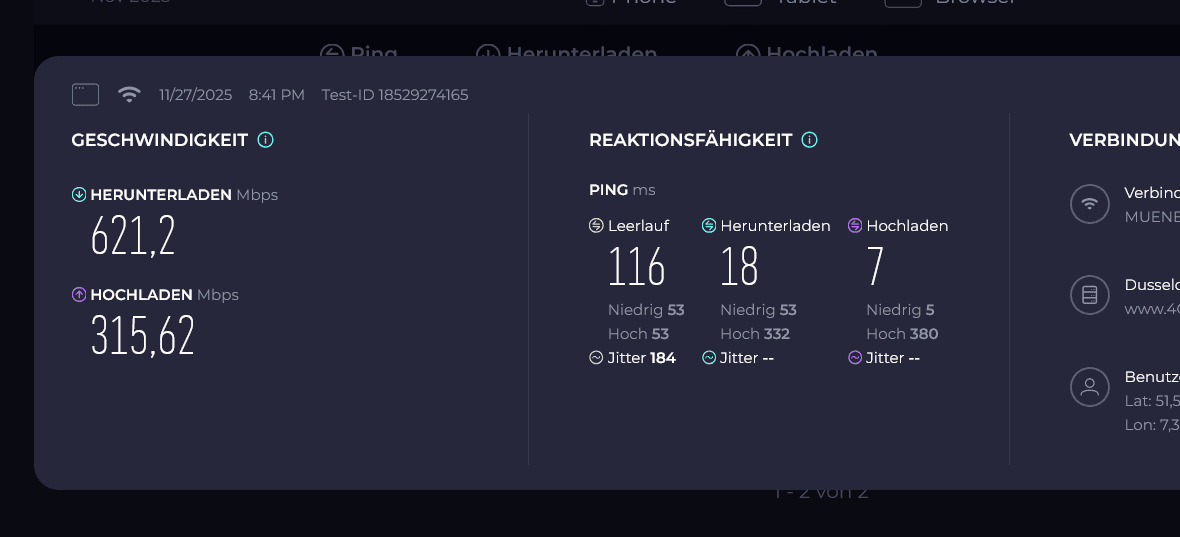Click the circled Wi-Fi connection icon
The width and height of the screenshot is (1180, 537).
(1090, 204)
